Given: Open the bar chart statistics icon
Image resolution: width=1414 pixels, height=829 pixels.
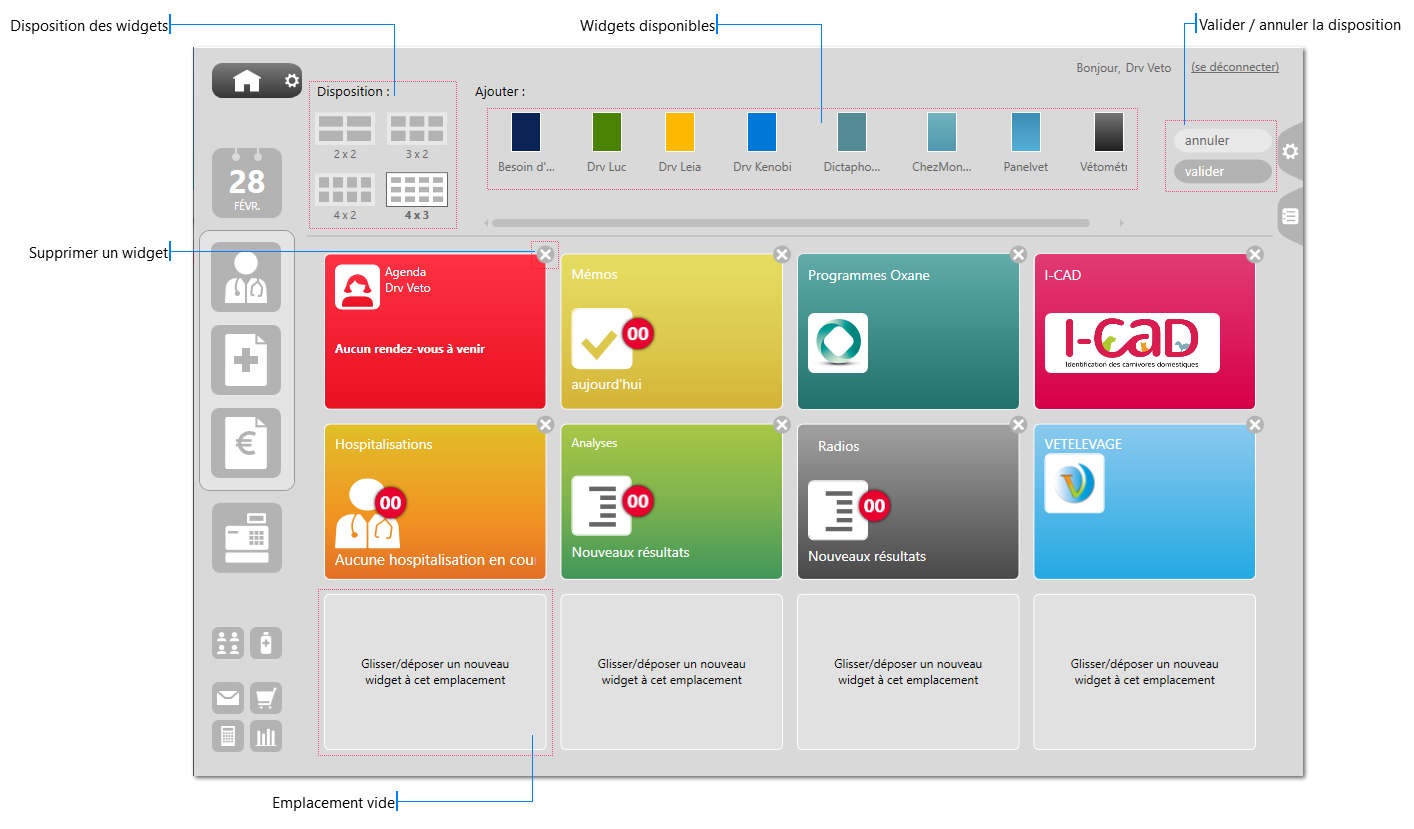Looking at the screenshot, I should (x=266, y=736).
